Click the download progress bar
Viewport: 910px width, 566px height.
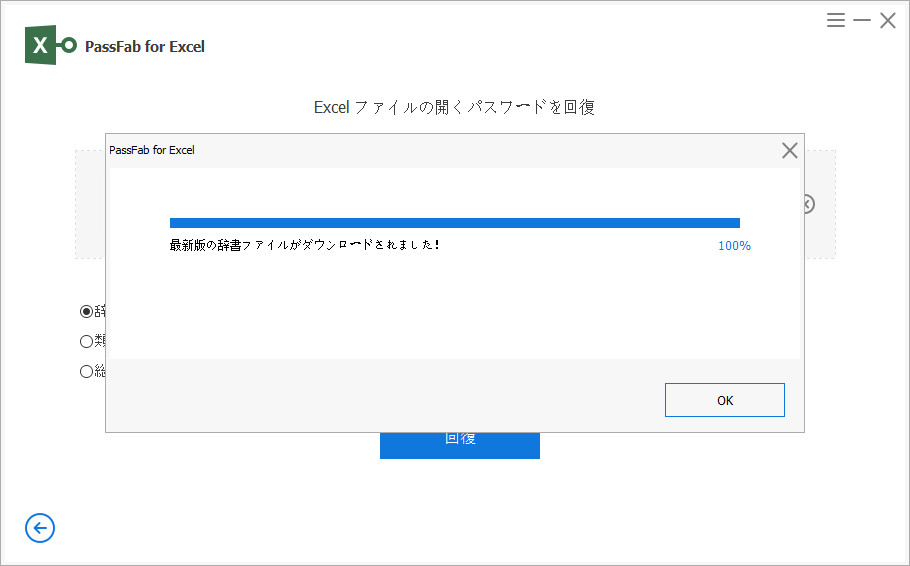[454, 223]
